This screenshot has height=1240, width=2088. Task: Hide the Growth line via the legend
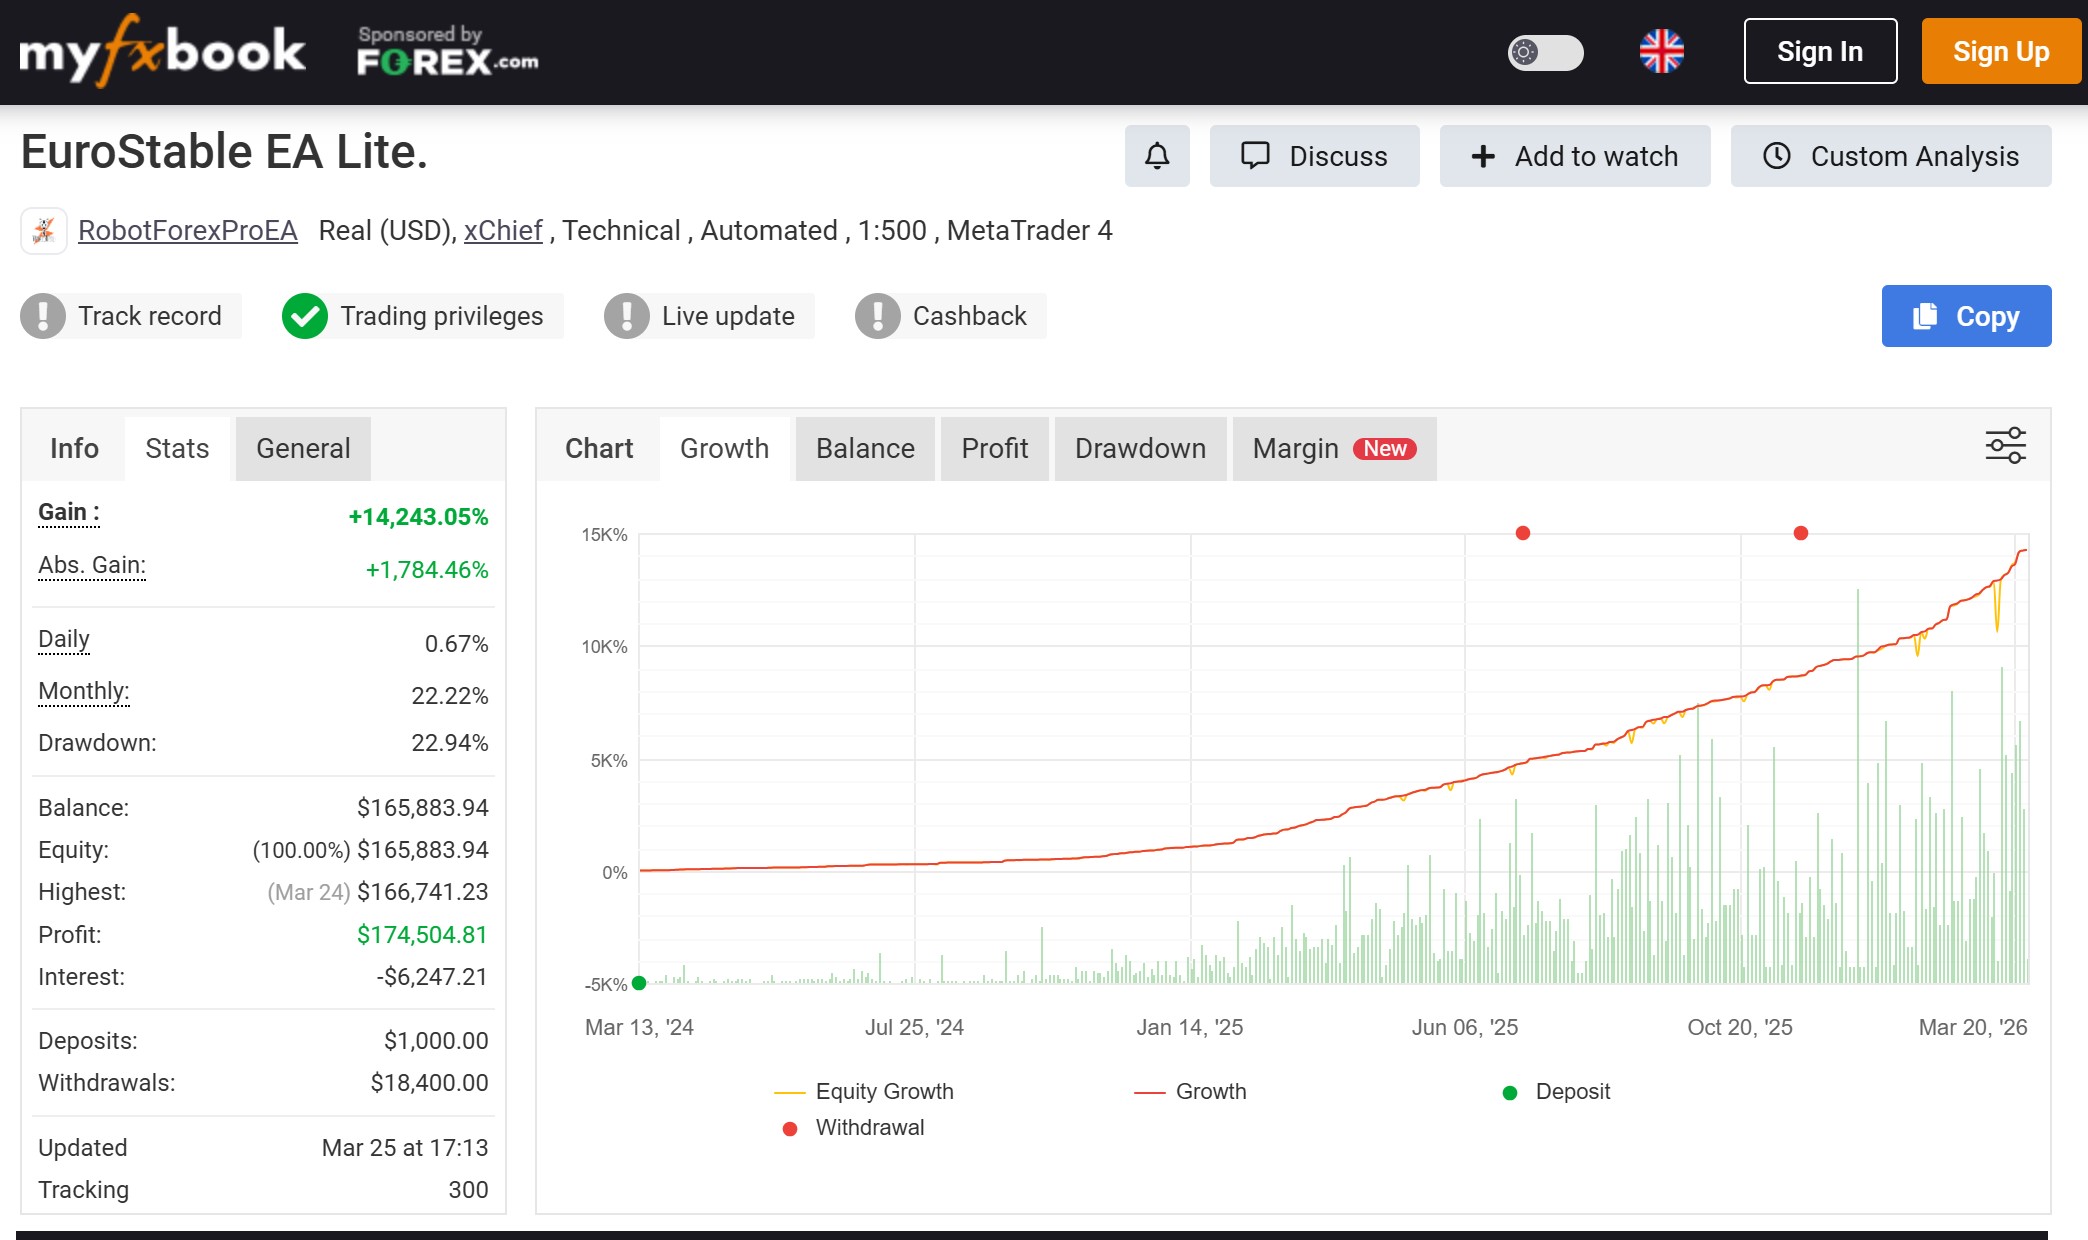click(1210, 1091)
